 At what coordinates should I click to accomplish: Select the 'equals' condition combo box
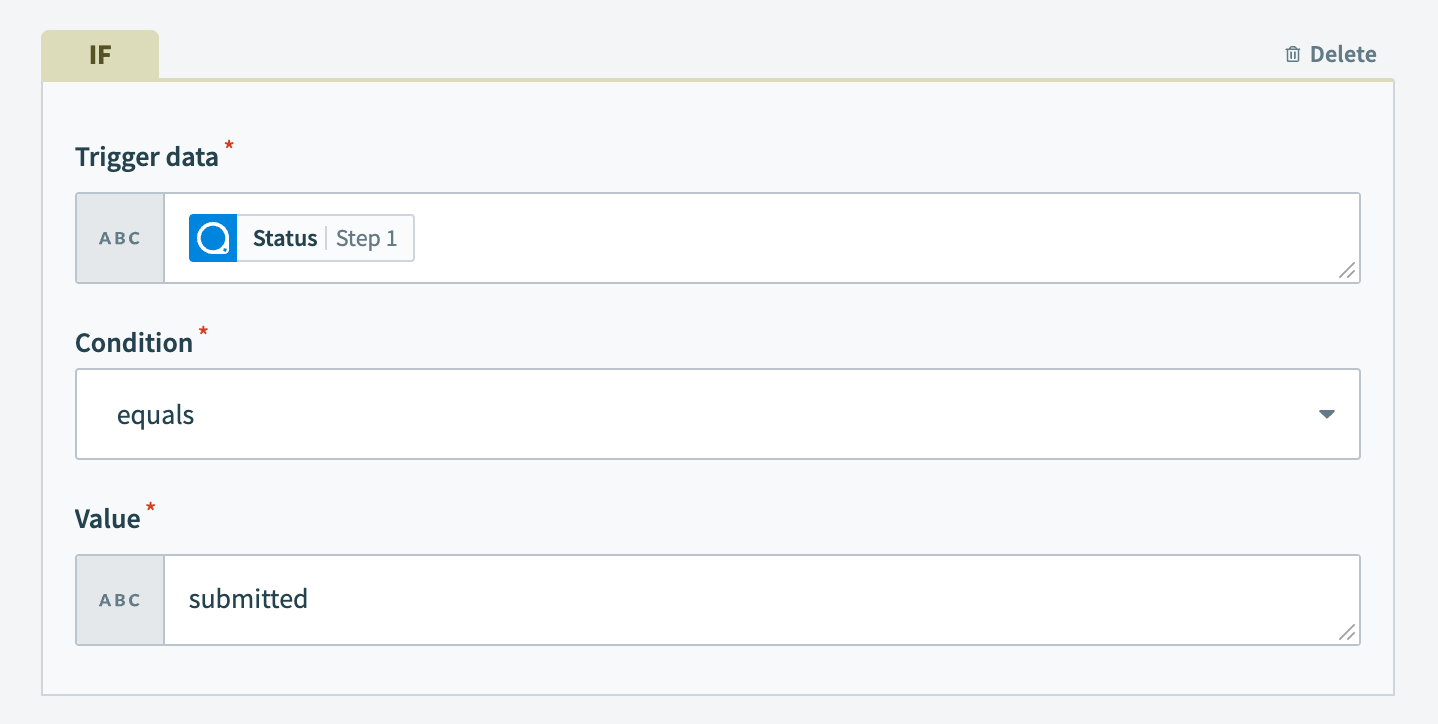[700, 415]
